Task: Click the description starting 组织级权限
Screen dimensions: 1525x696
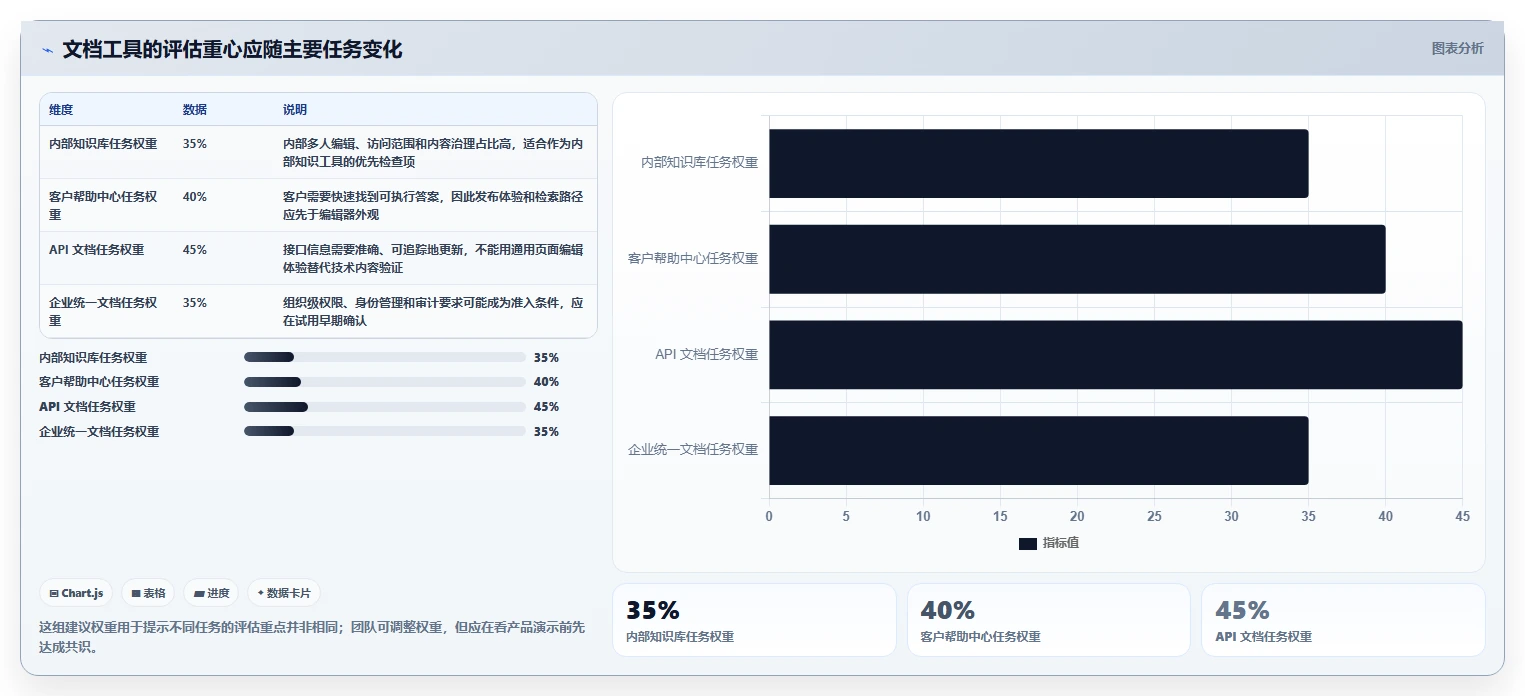Action: (433, 312)
